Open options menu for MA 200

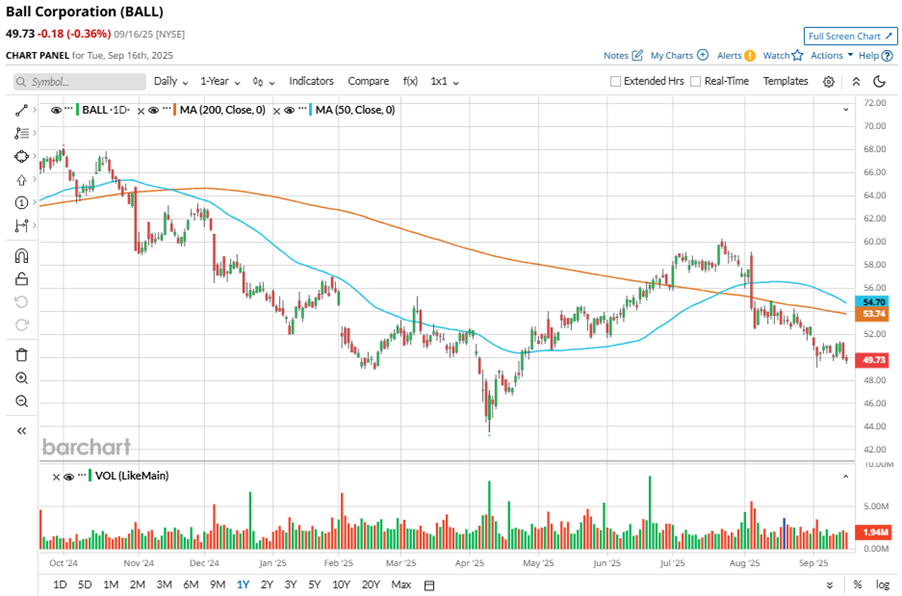tap(167, 109)
